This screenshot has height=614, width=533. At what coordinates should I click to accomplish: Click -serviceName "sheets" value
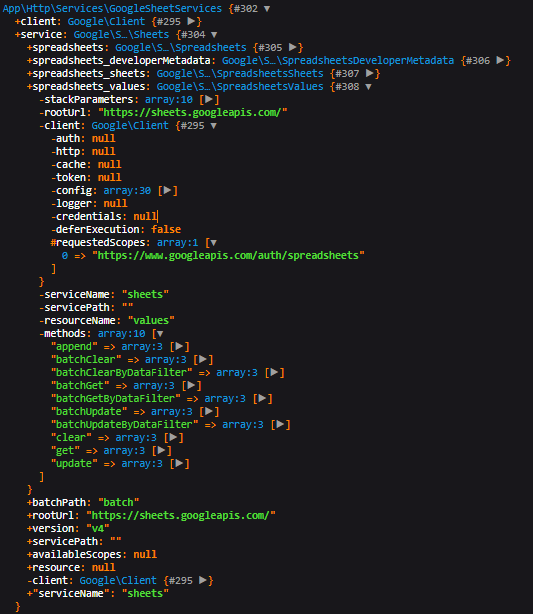click(145, 294)
